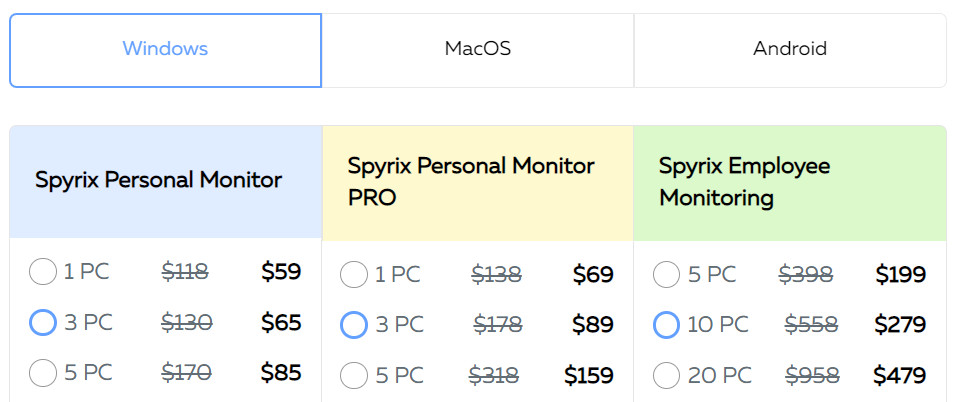Screen dimensions: 956x402
Task: Choose 3 PC for Spyrix Personal Monitor
Action: (43, 323)
